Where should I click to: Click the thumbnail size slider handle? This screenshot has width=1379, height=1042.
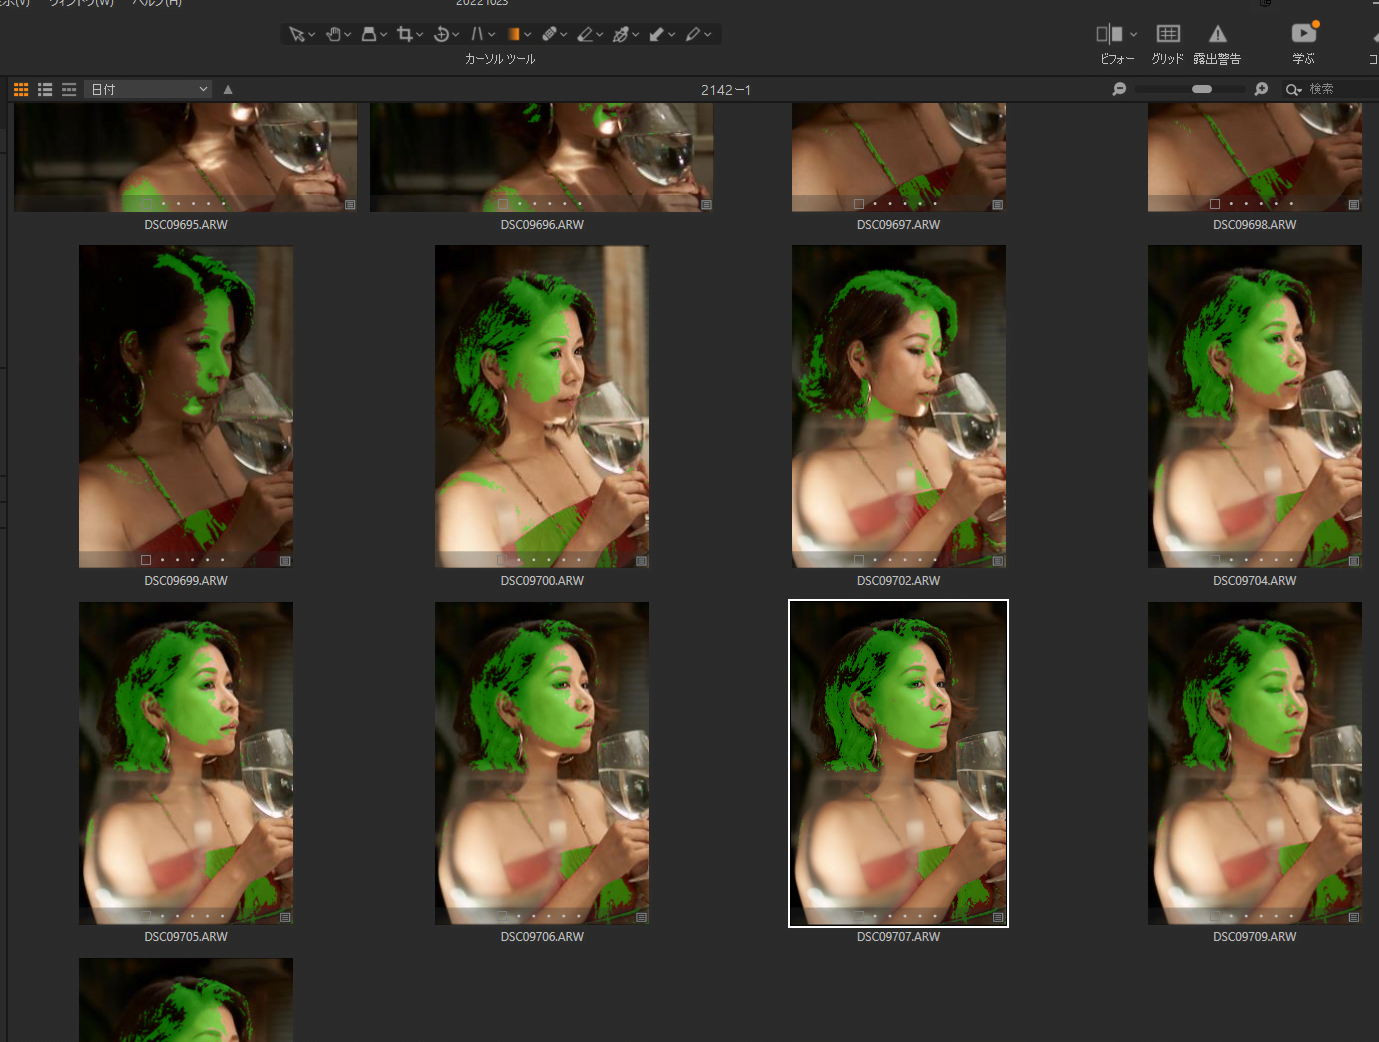(x=1202, y=90)
